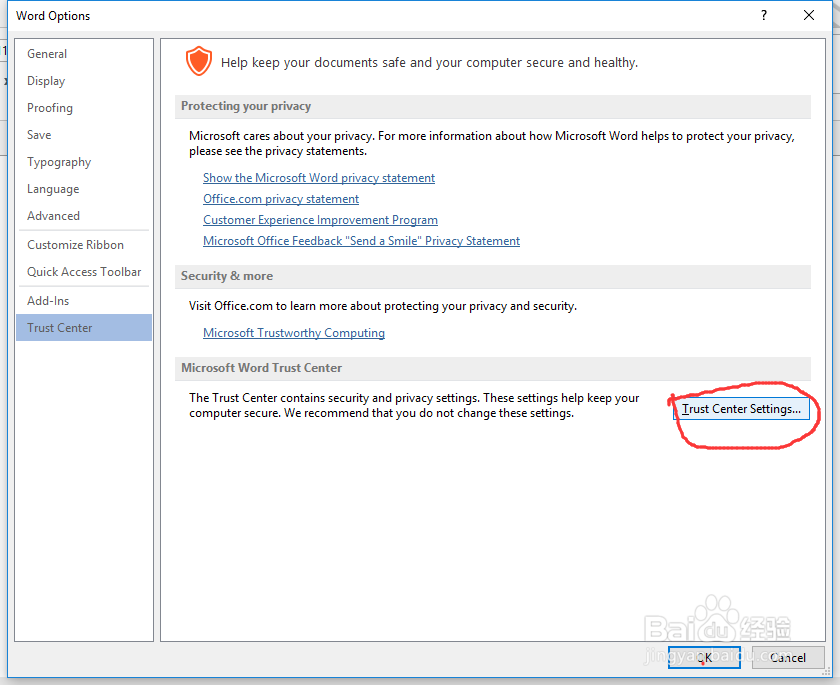Viewport: 840px width, 685px height.
Task: Close the Word Options dialog
Action: [x=809, y=16]
